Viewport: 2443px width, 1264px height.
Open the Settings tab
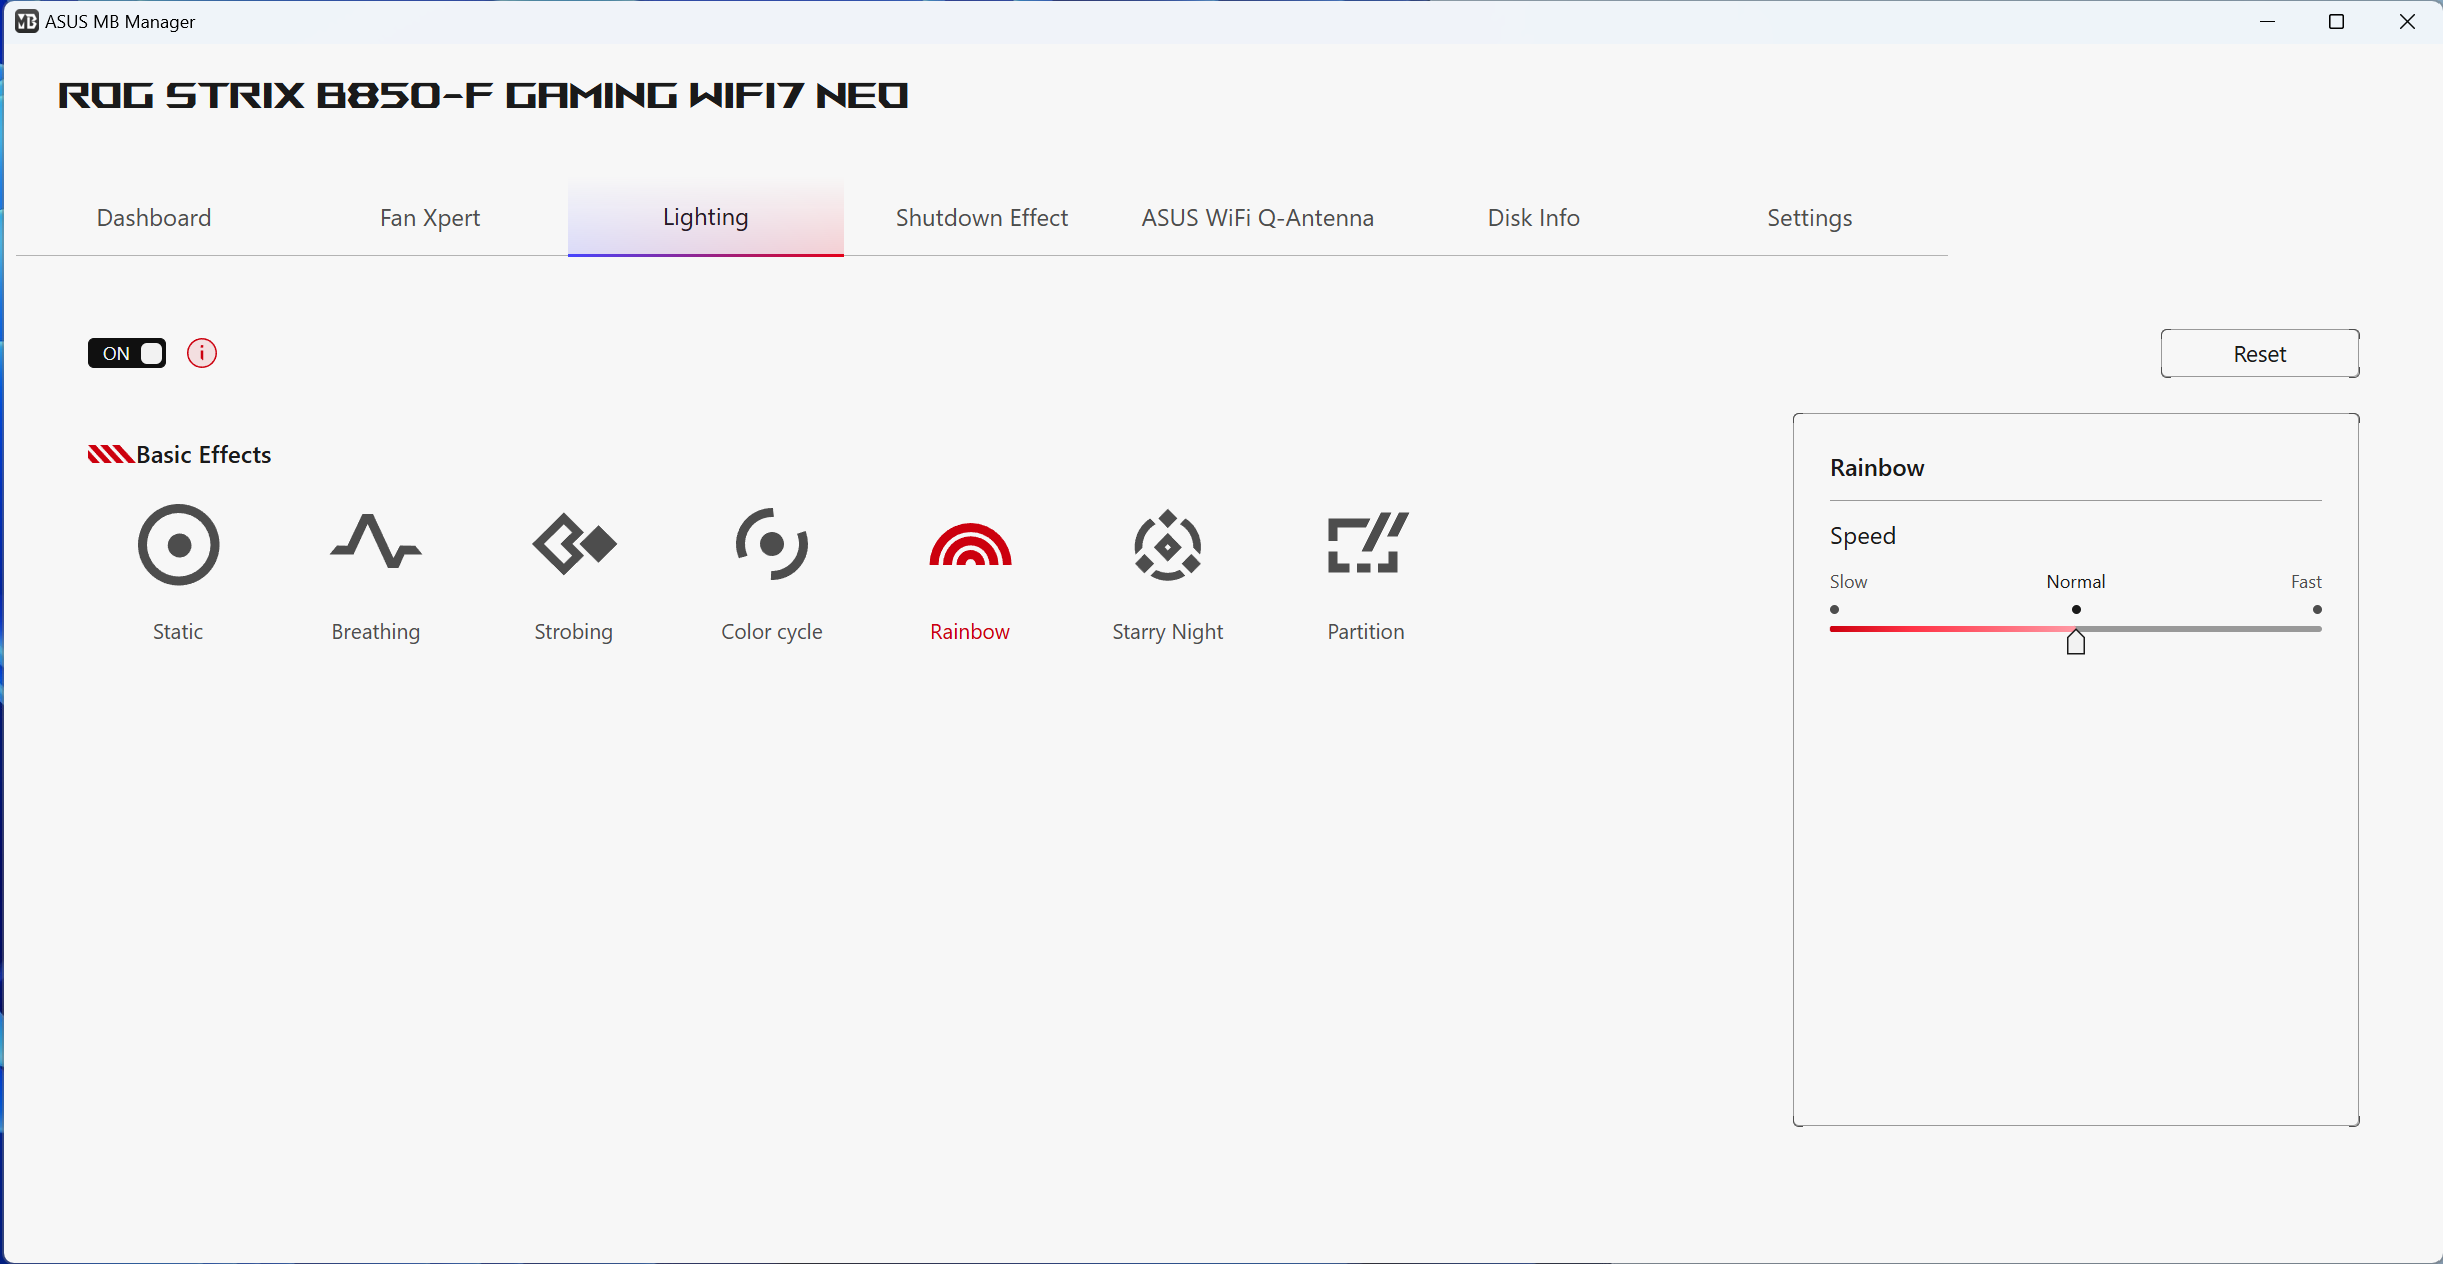(1810, 218)
